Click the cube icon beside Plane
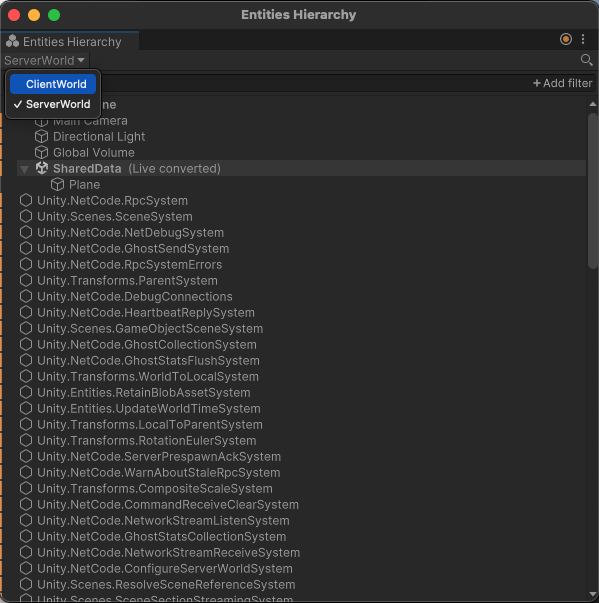Viewport: 599px width, 603px height. [57, 185]
